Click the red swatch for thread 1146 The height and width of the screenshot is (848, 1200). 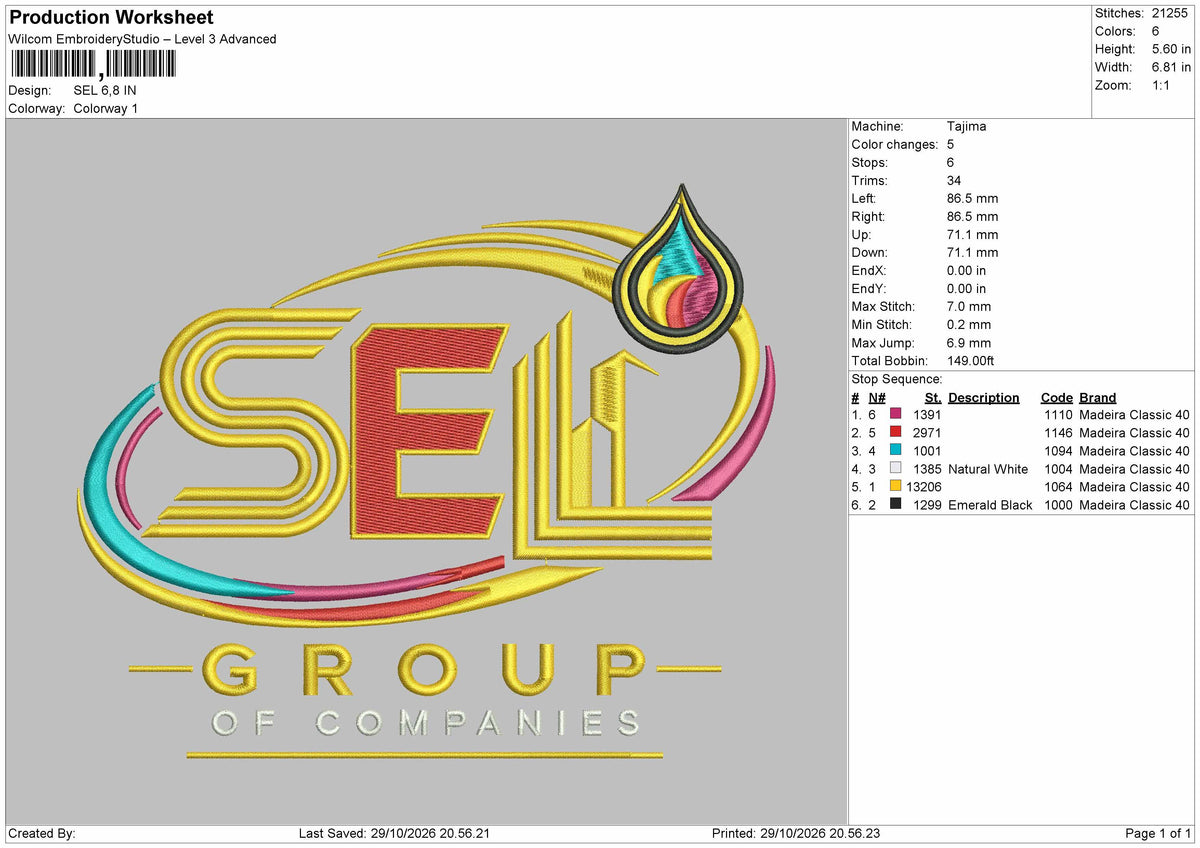pos(895,433)
